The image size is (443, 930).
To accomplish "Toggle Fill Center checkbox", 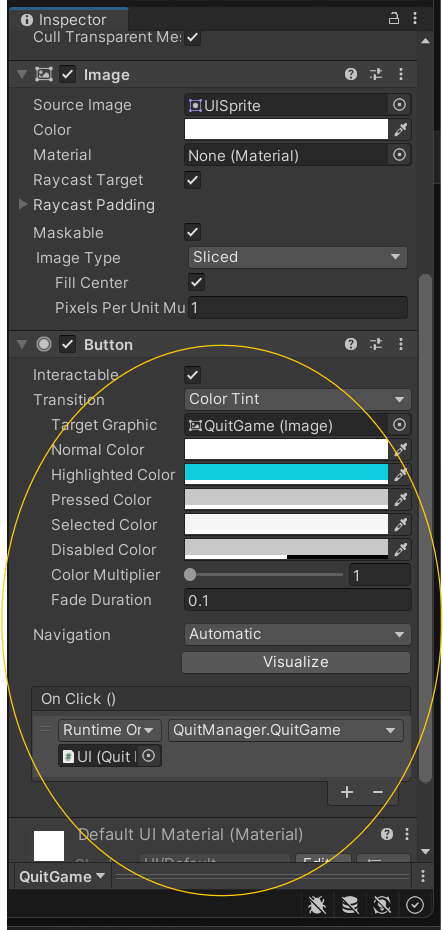I will [x=196, y=282].
